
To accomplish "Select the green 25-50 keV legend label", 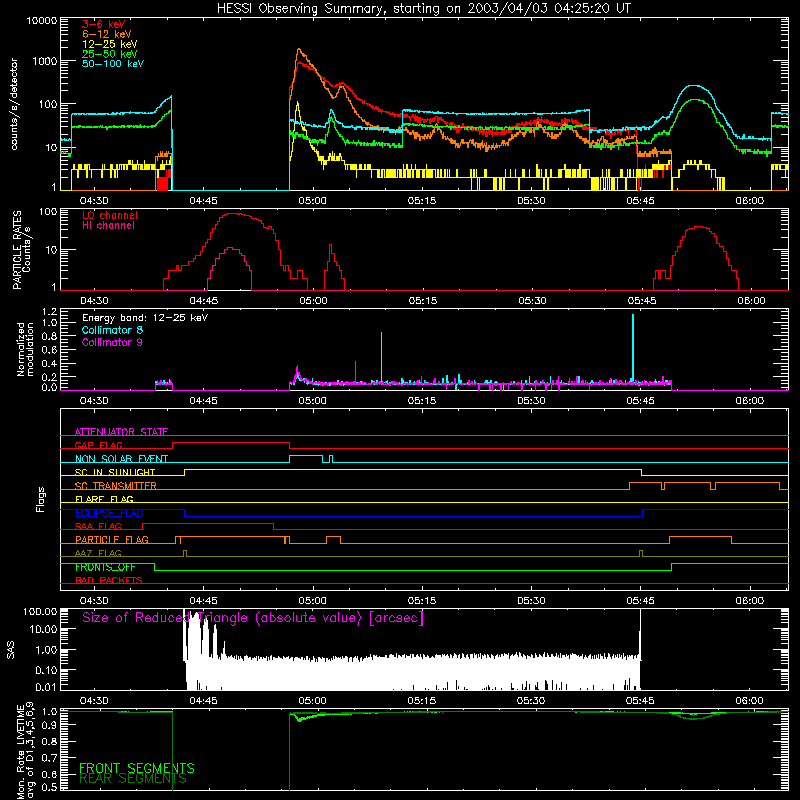I will [110, 54].
